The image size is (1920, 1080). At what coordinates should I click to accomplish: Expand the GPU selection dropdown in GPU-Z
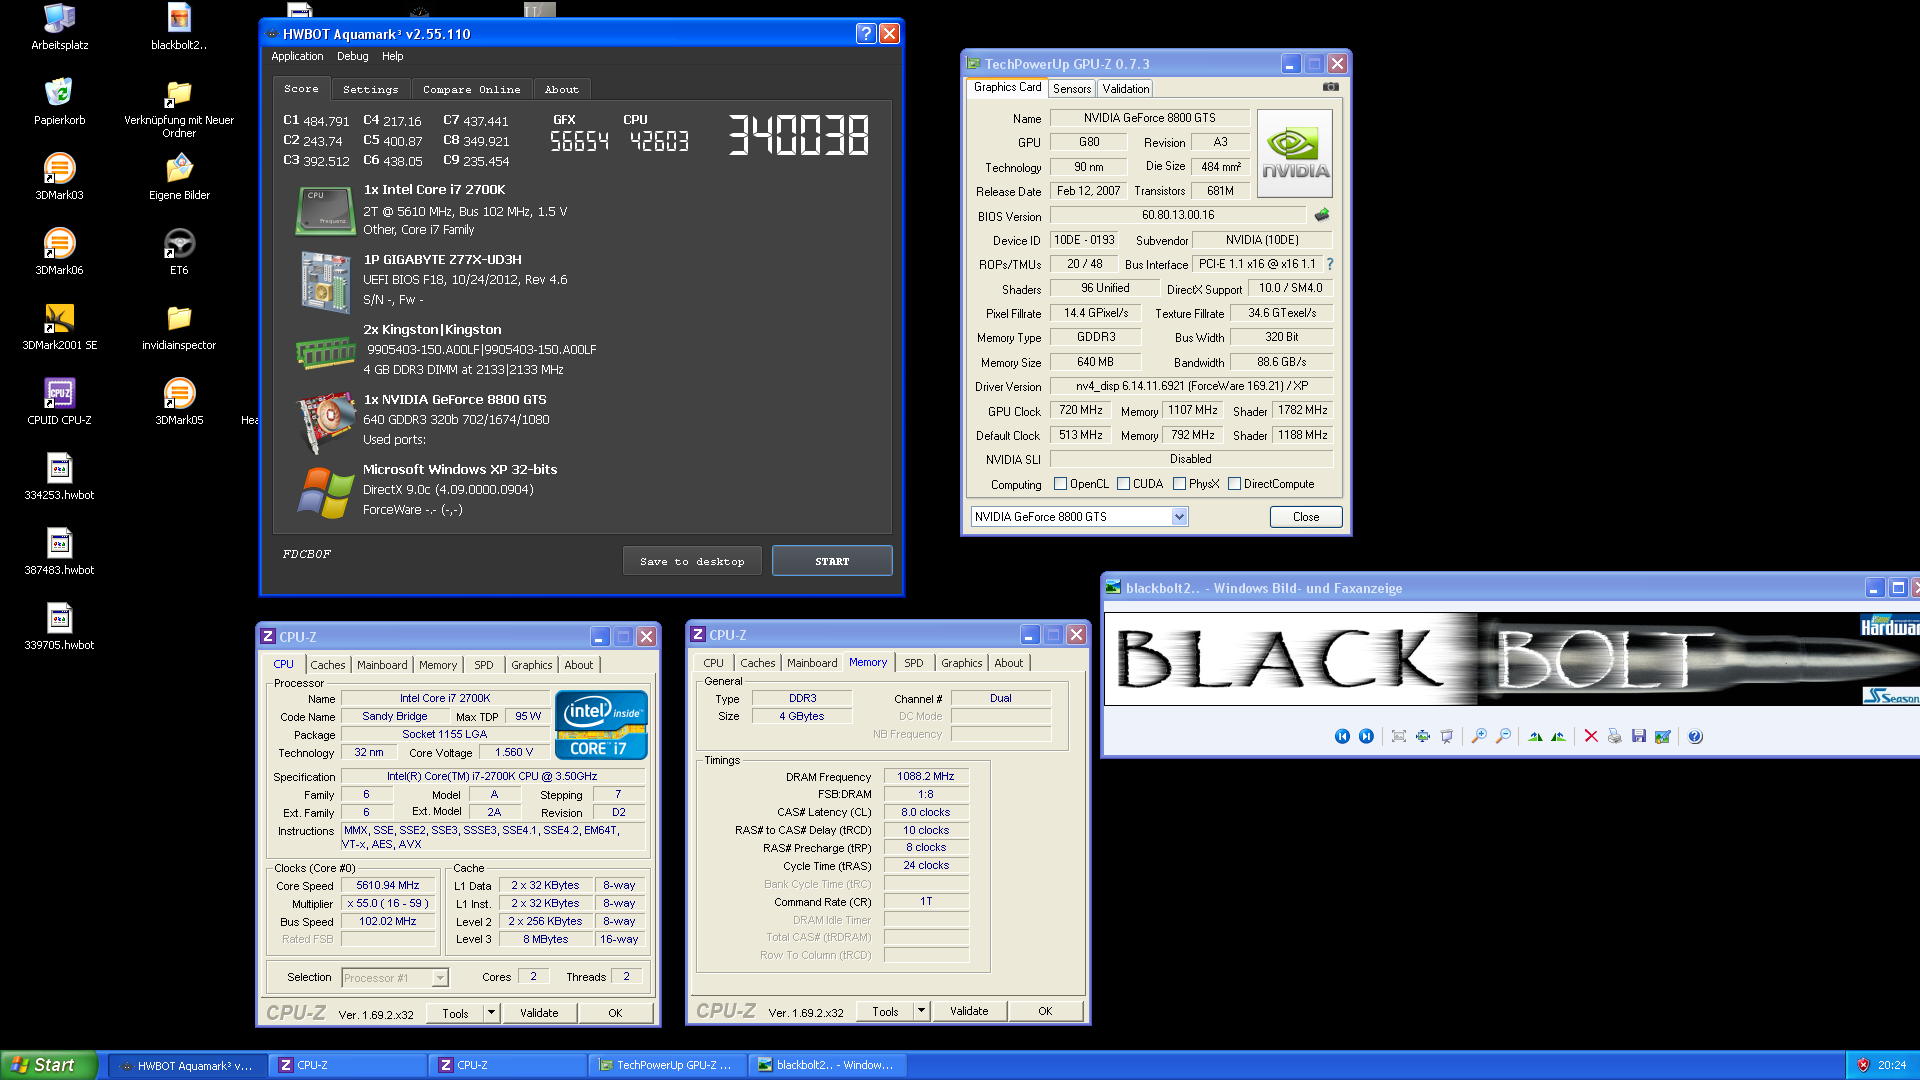pyautogui.click(x=1179, y=517)
